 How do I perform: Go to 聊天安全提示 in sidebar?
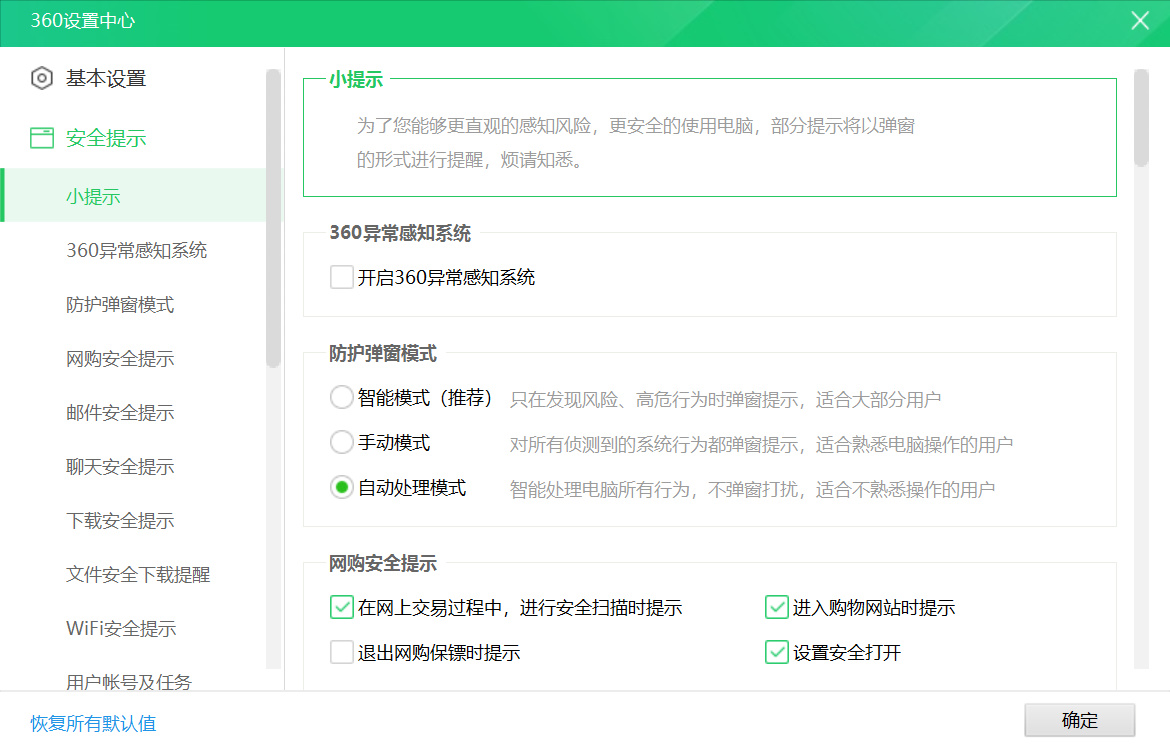pyautogui.click(x=120, y=466)
